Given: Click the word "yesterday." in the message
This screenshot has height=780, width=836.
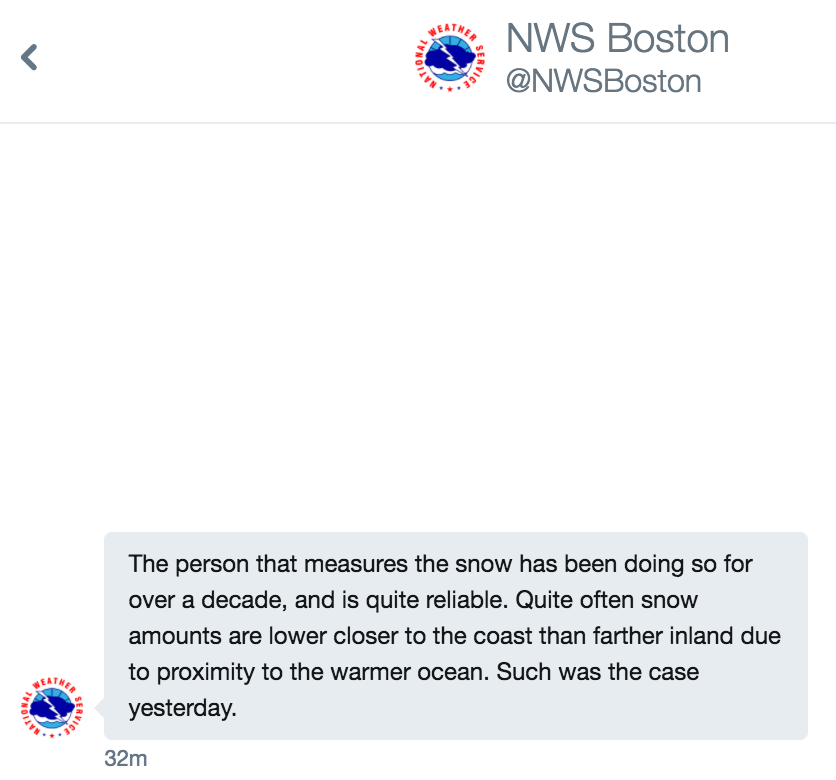Looking at the screenshot, I should [x=182, y=708].
